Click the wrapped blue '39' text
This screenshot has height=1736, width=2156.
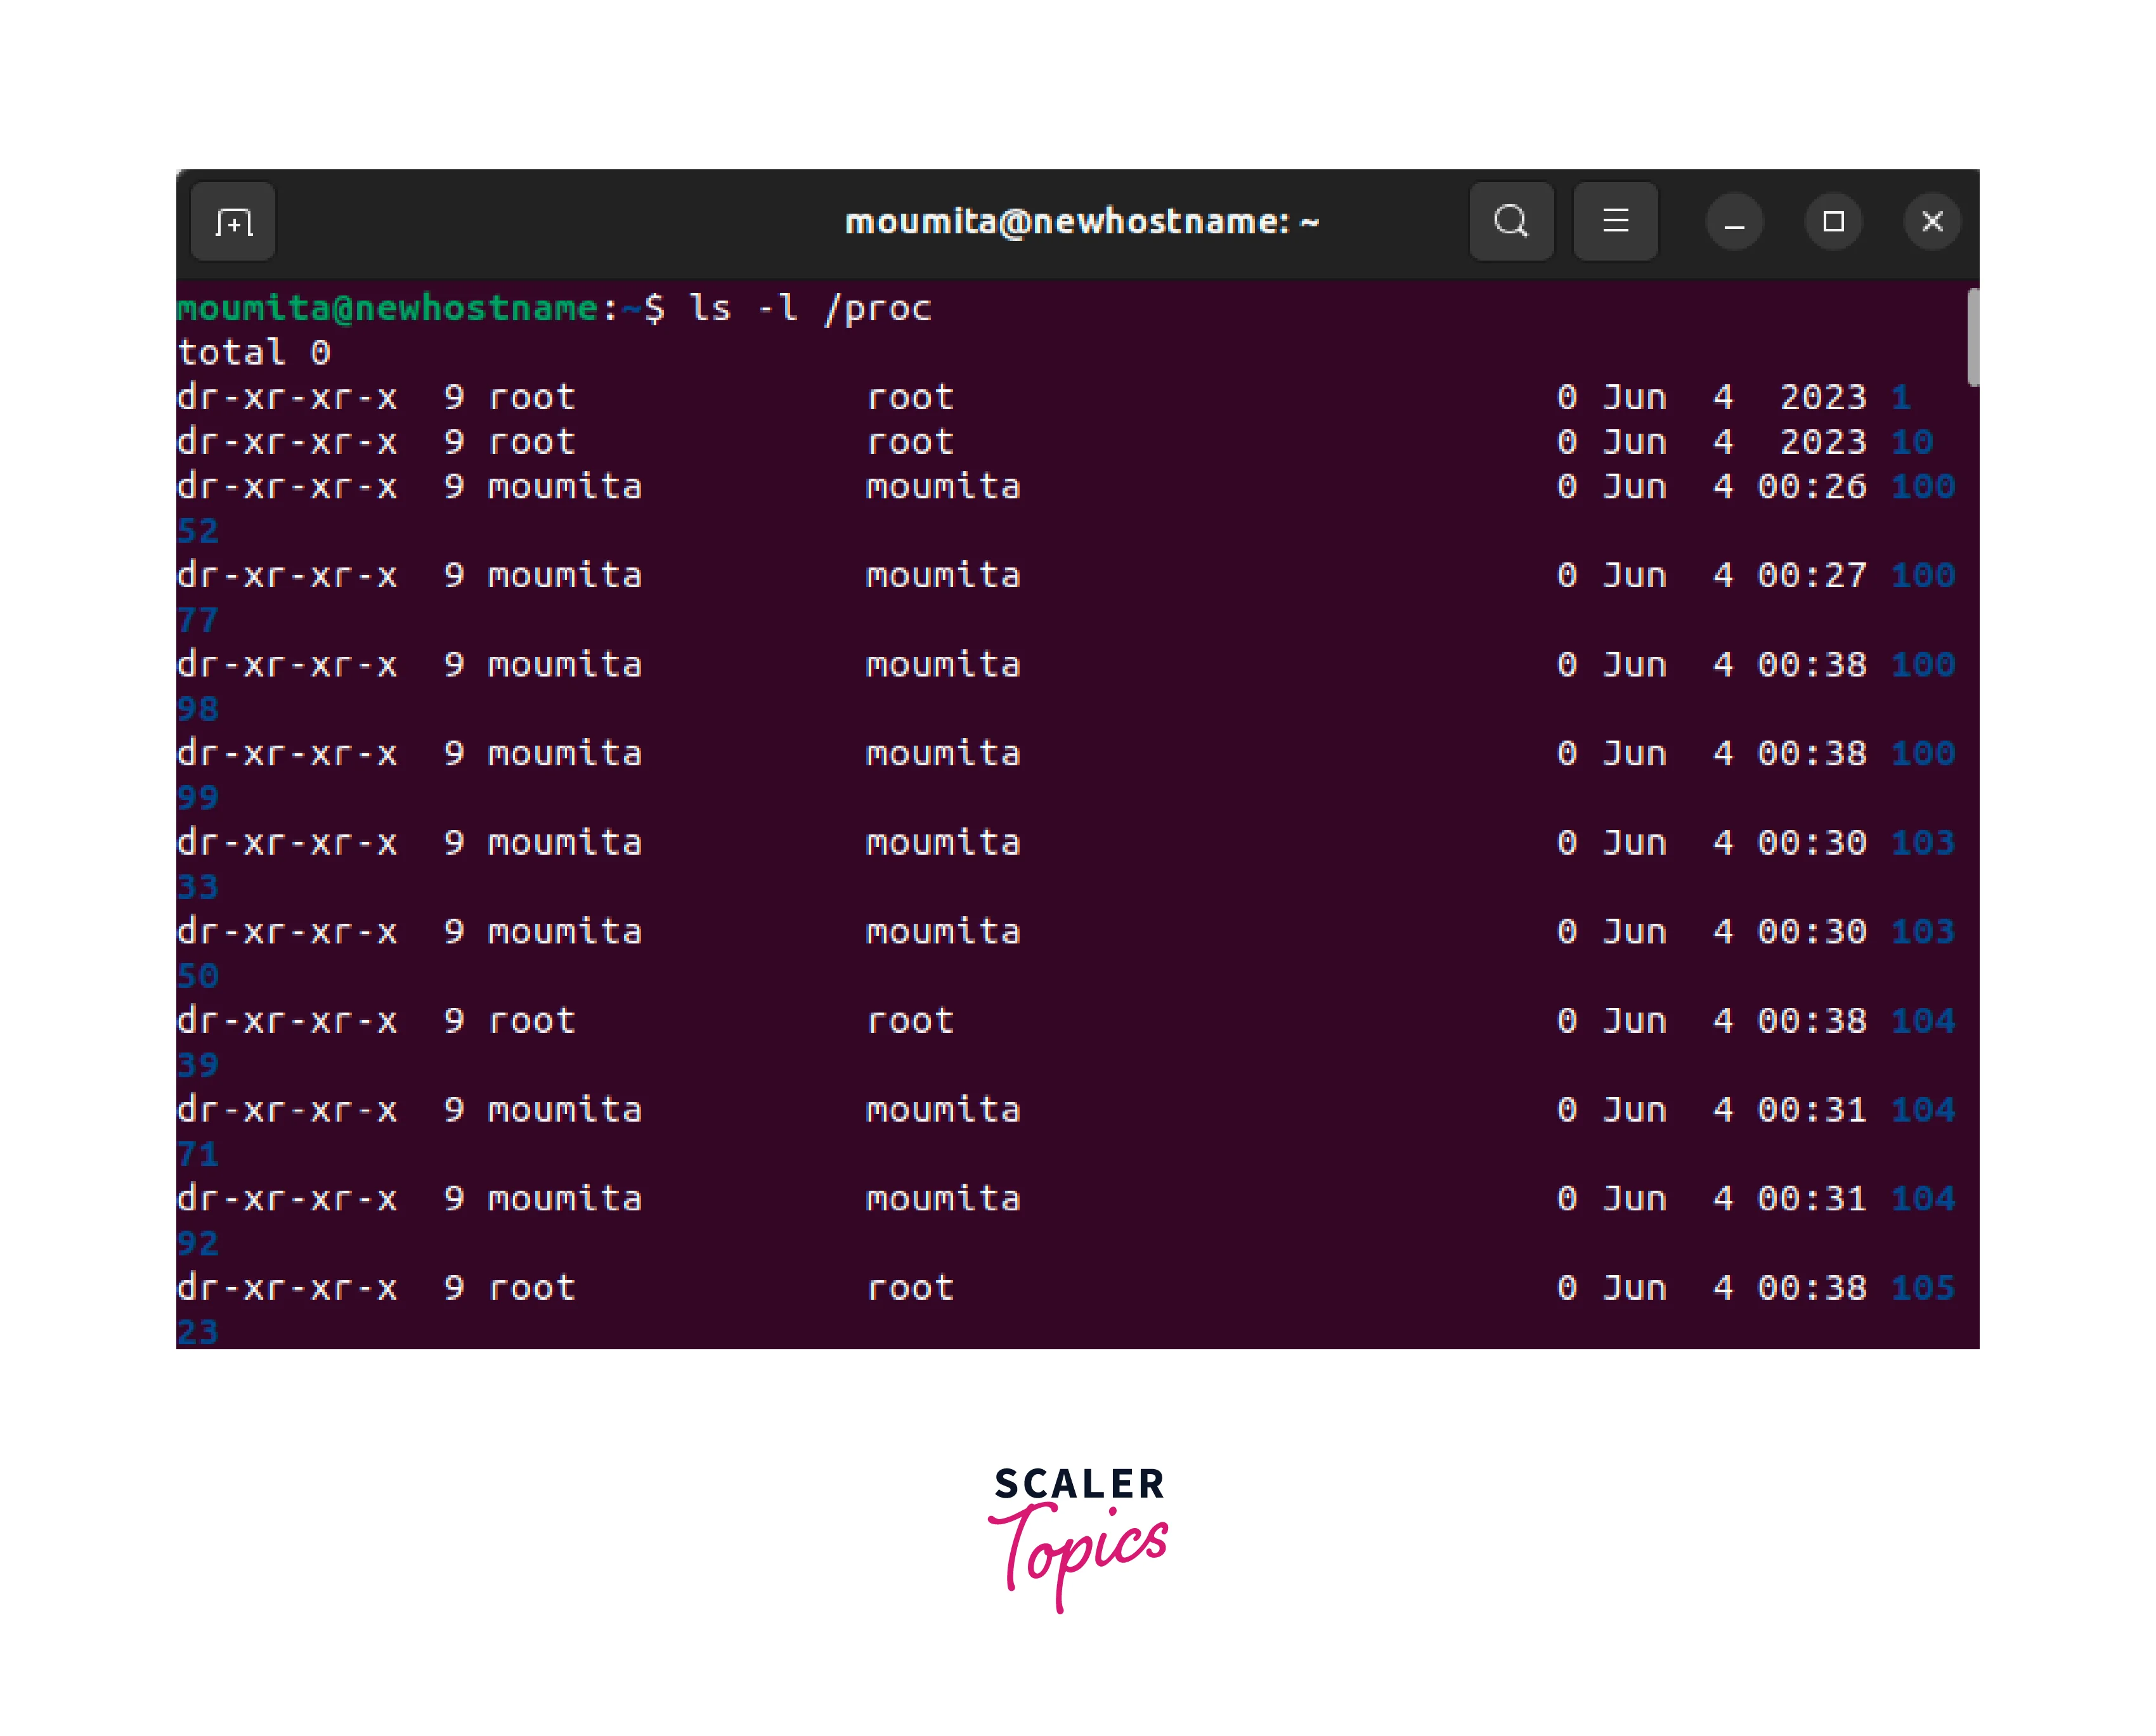198,1065
